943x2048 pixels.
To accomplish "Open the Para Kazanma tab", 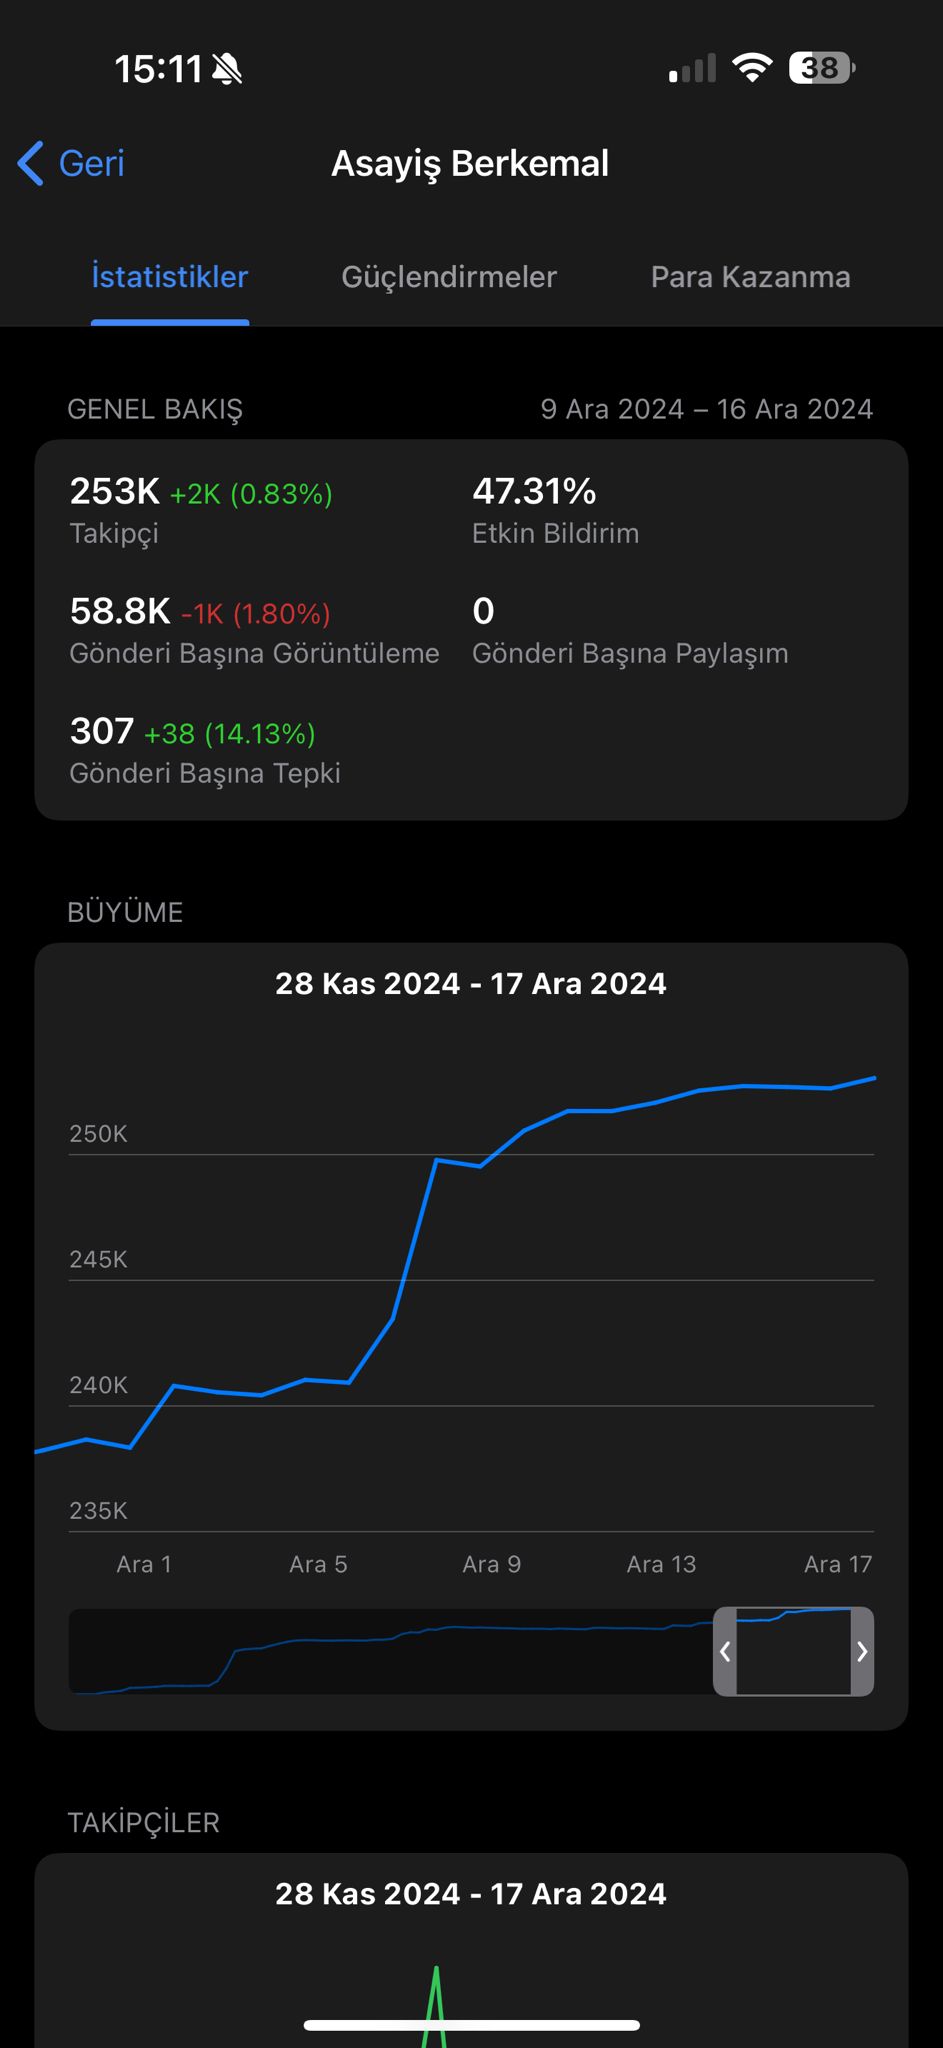I will pos(750,277).
